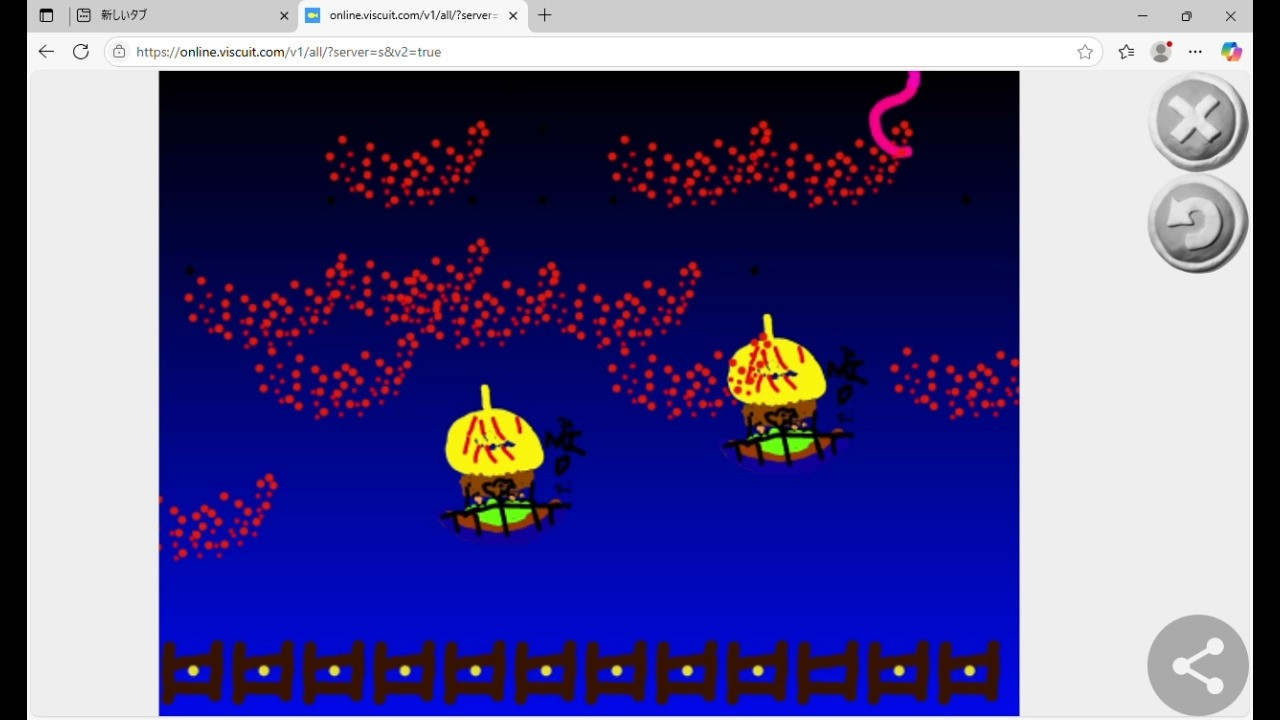Open the tab actions menu
The height and width of the screenshot is (720, 1280).
tap(46, 16)
